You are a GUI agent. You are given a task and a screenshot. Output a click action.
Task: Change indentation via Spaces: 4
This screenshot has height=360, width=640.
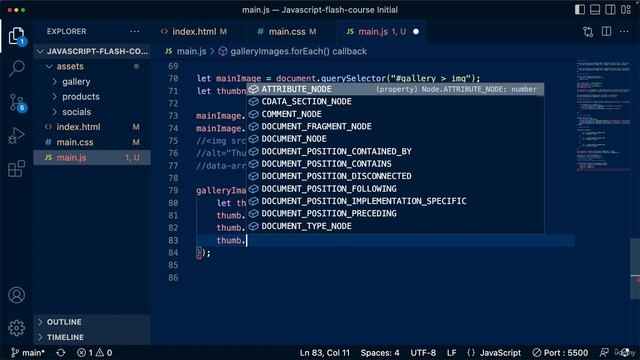380,353
